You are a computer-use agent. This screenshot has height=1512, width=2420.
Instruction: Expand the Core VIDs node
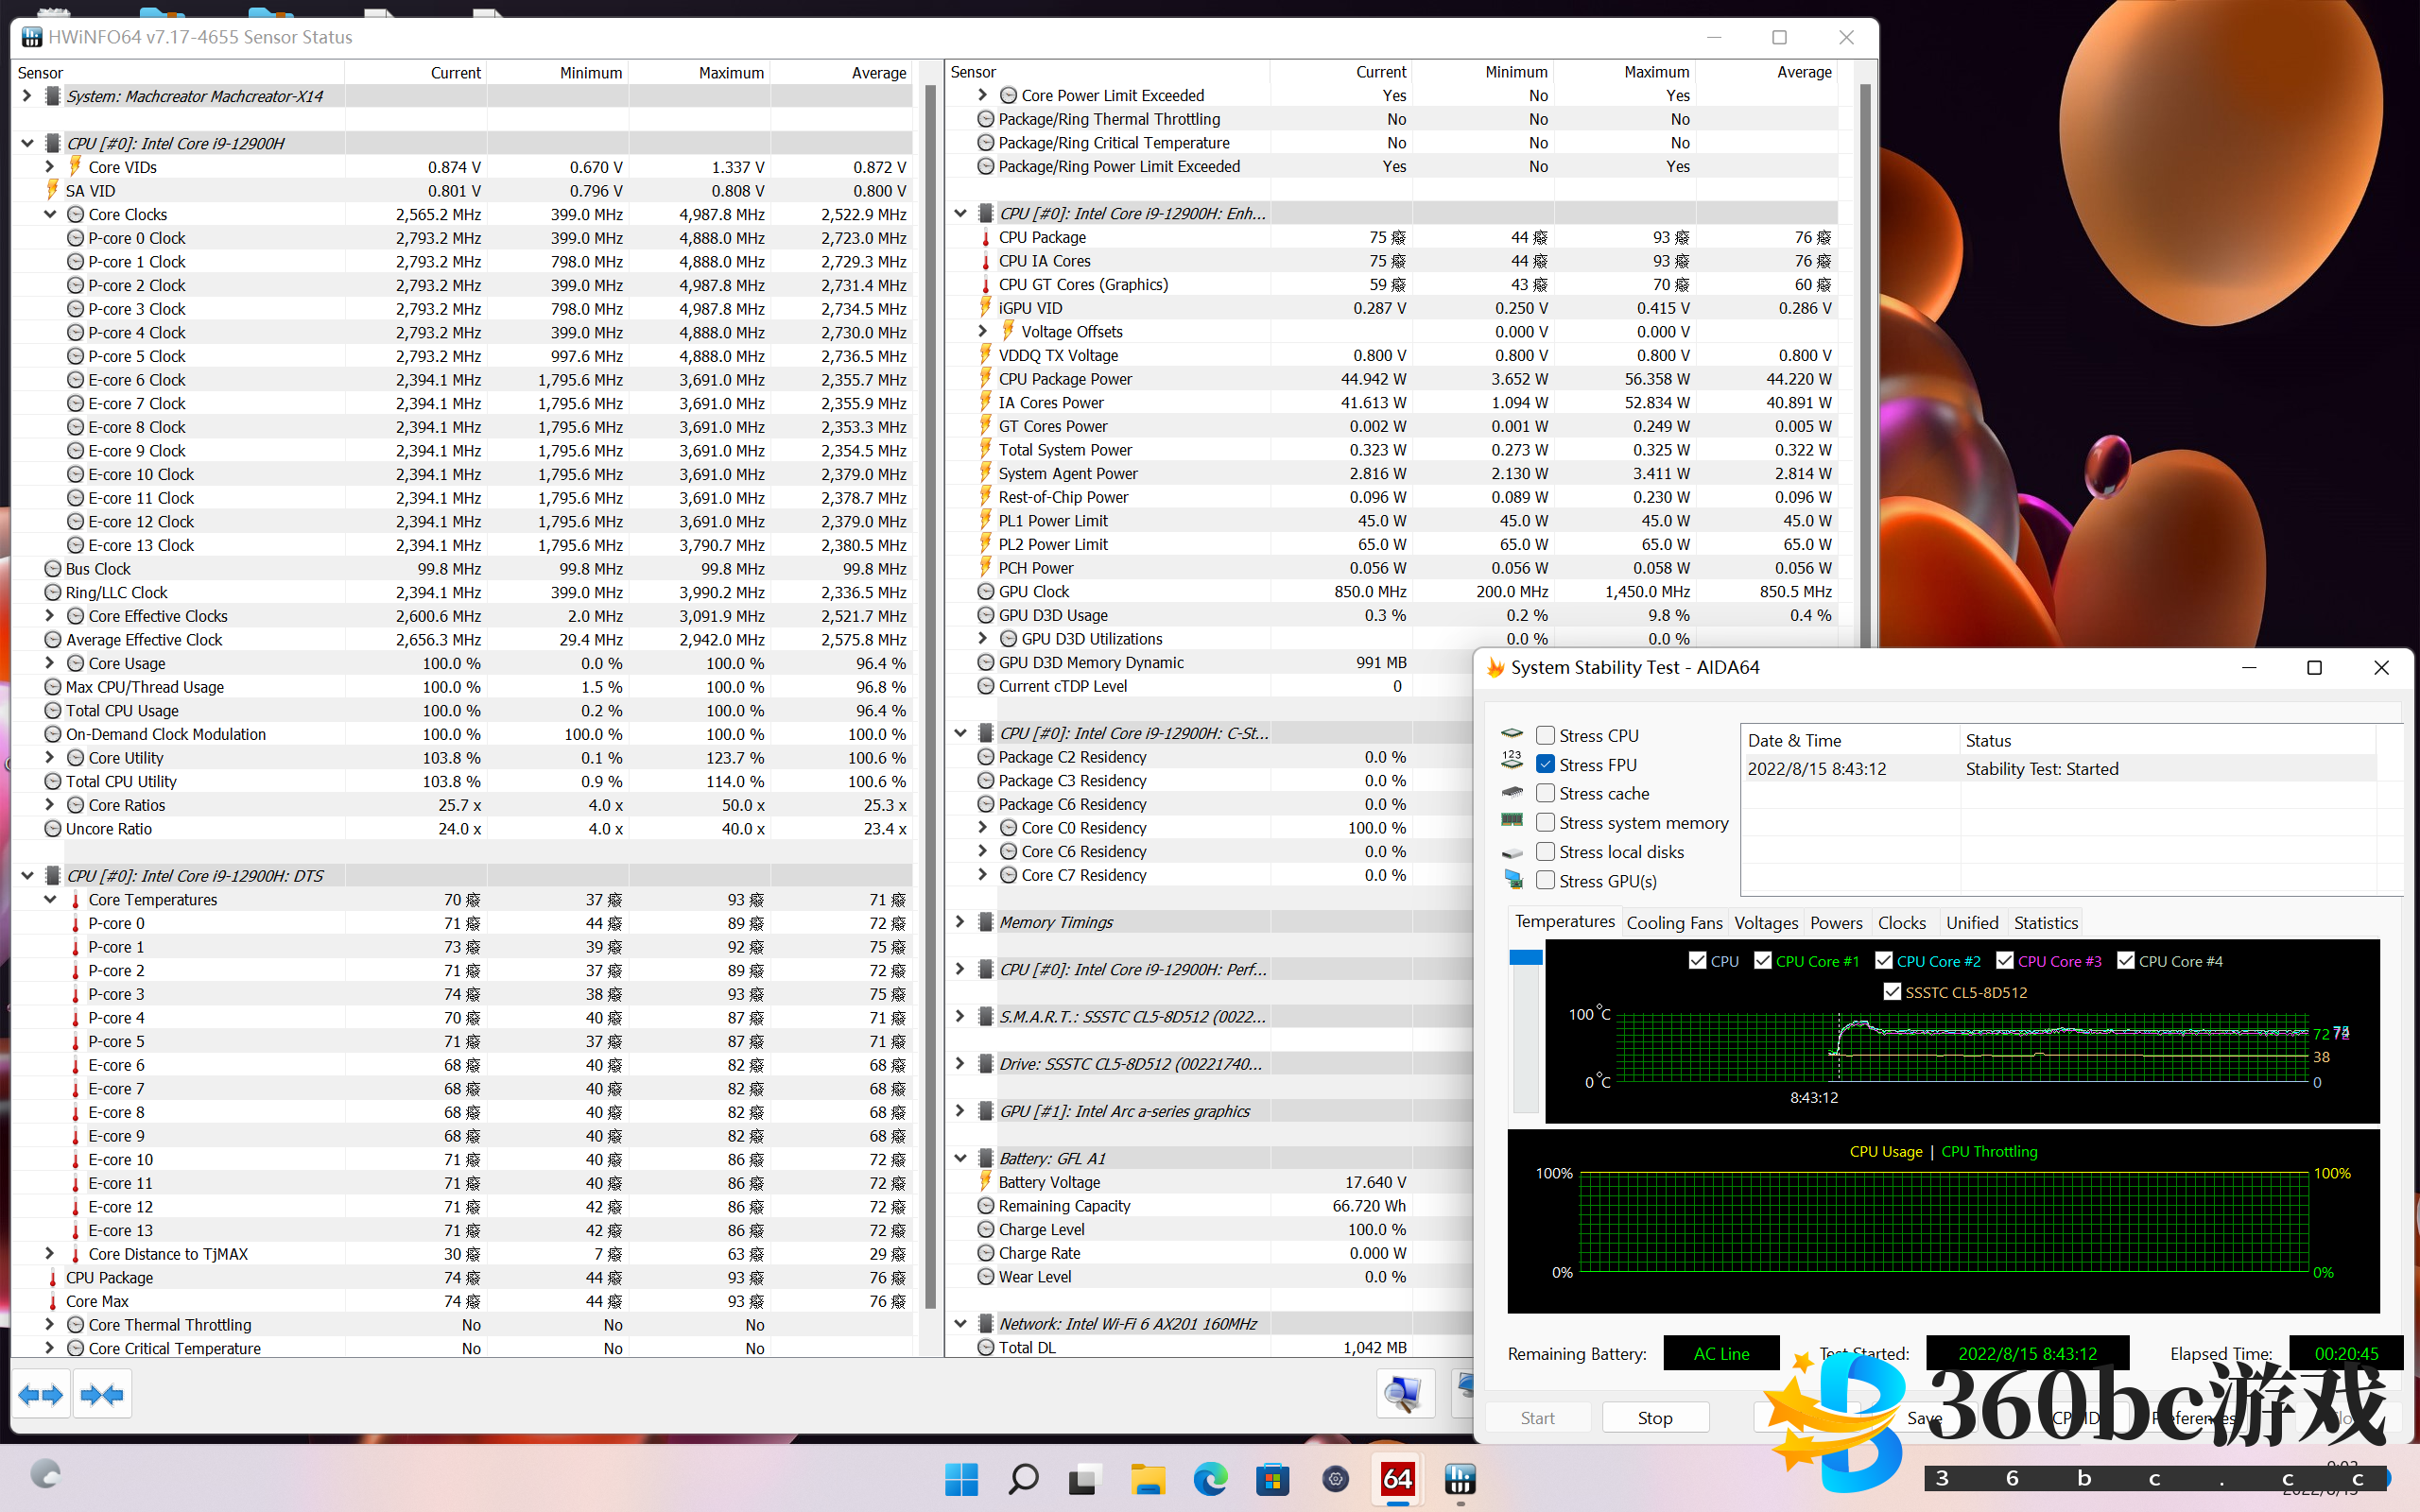pyautogui.click(x=50, y=167)
